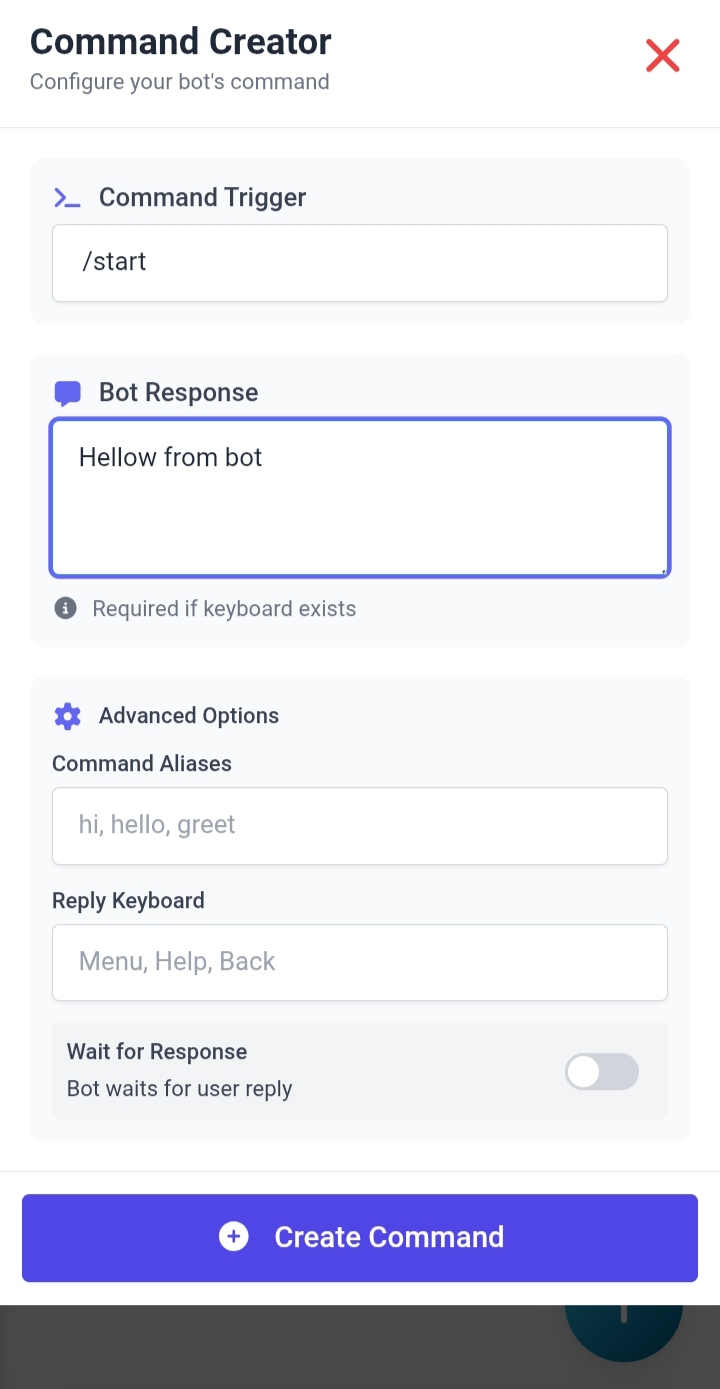Image resolution: width=720 pixels, height=1389 pixels.
Task: Click the Command Creator title
Action: click(181, 42)
